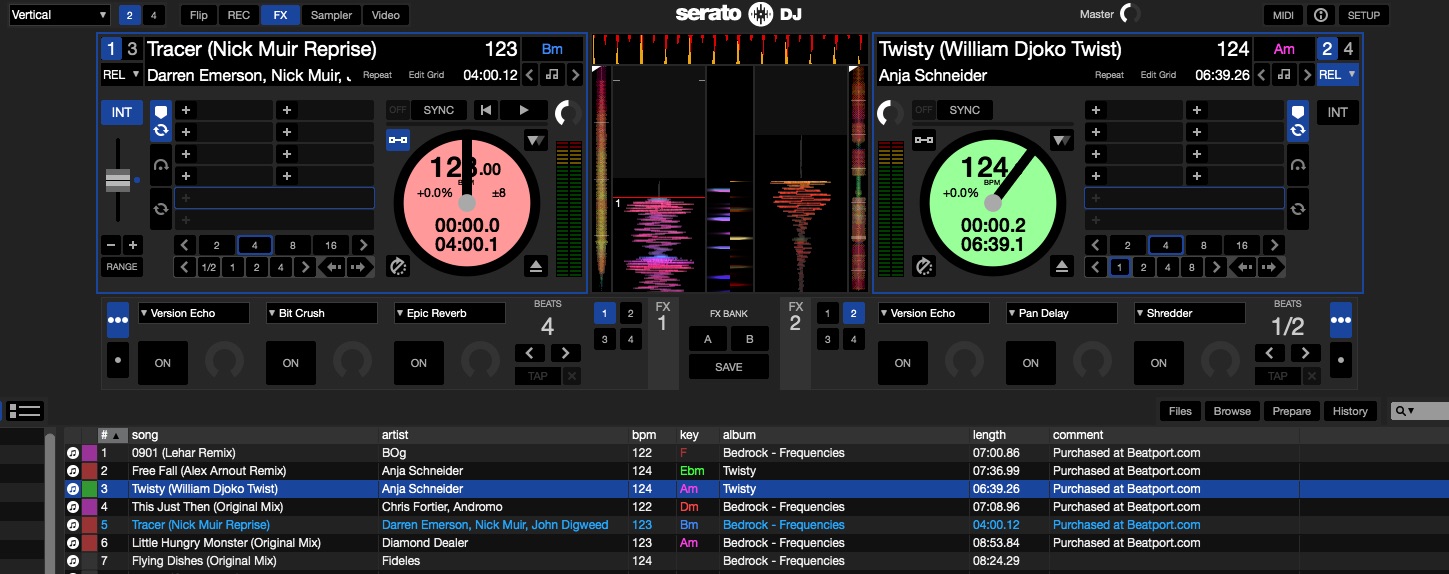Toggle Bit Crush effect ON
Viewport: 1449px width, 574px height.
(x=291, y=363)
